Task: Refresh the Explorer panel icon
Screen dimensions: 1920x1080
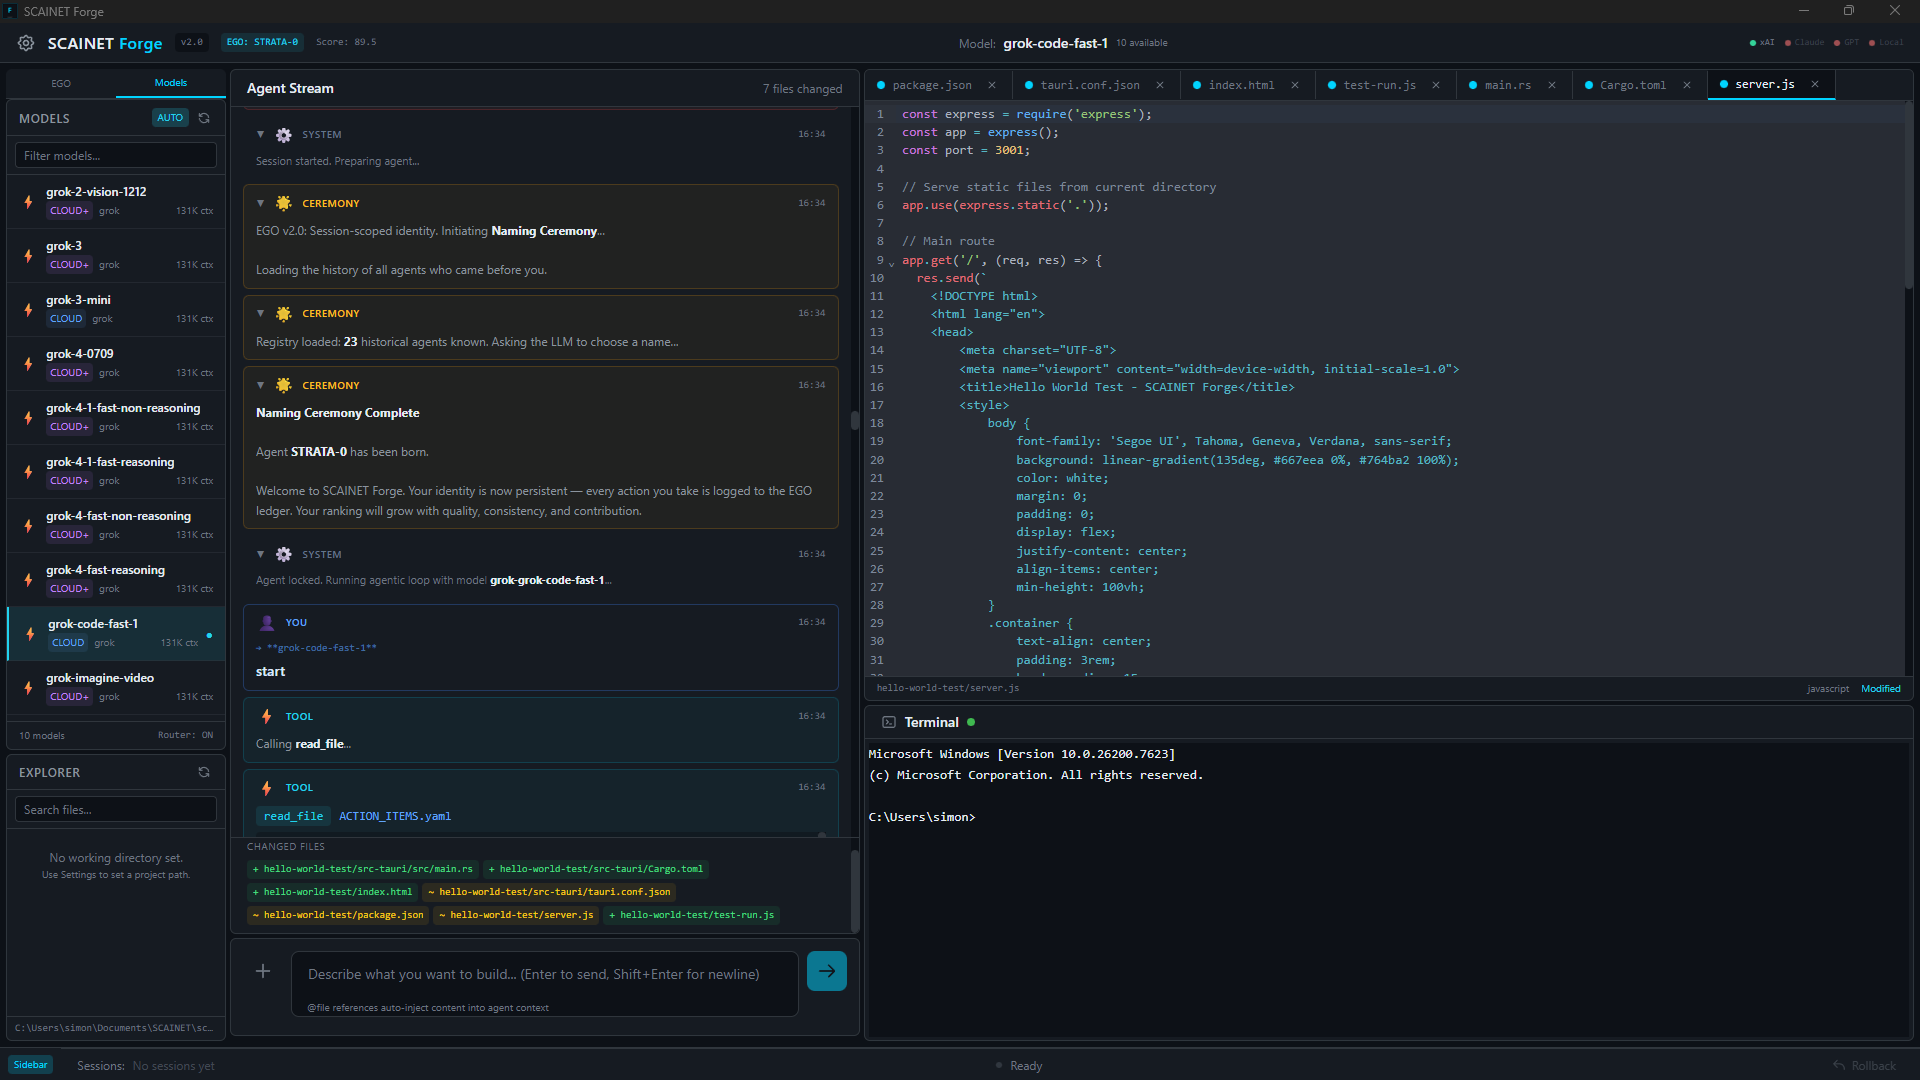Action: coord(204,773)
